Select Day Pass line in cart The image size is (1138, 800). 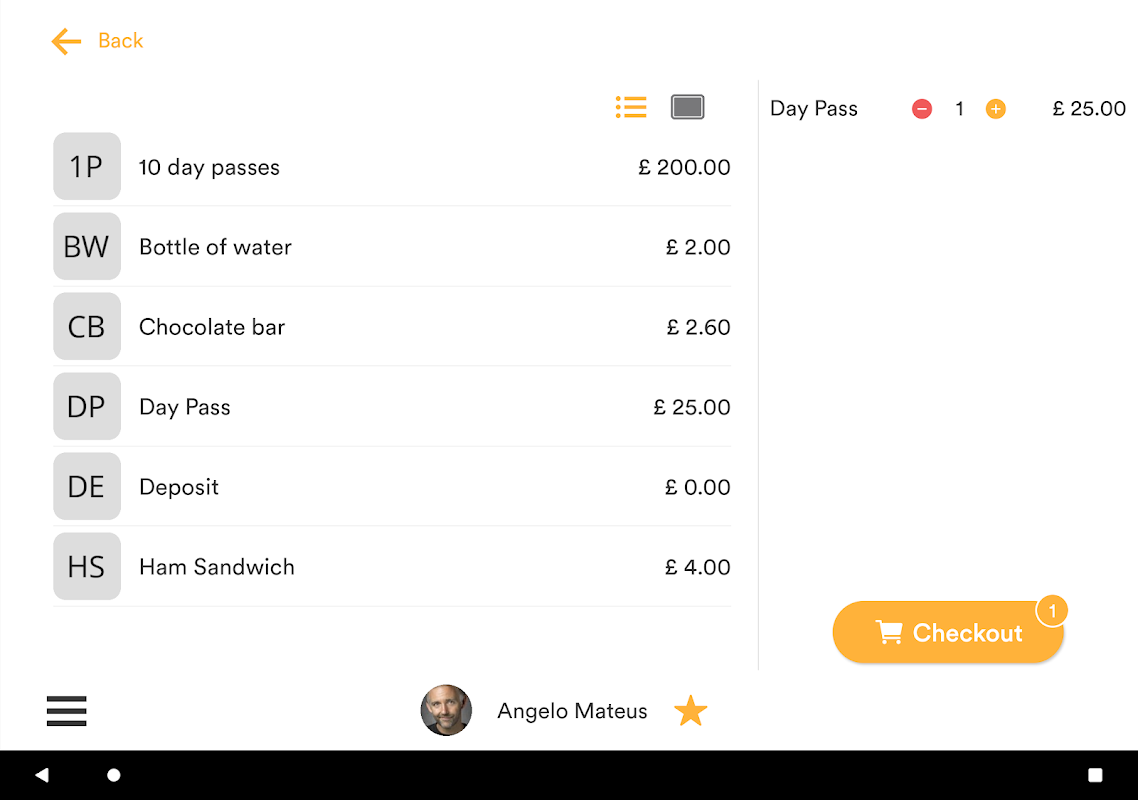pyautogui.click(x=814, y=109)
